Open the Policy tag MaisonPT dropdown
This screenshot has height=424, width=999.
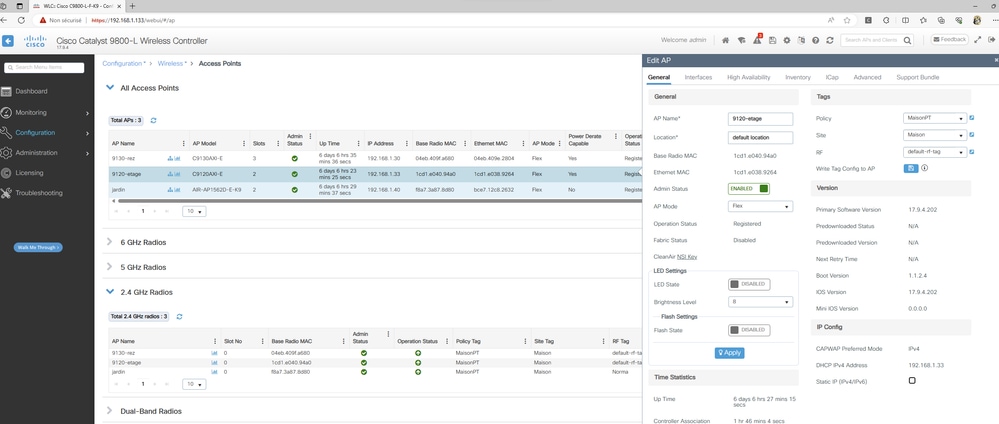tap(935, 118)
